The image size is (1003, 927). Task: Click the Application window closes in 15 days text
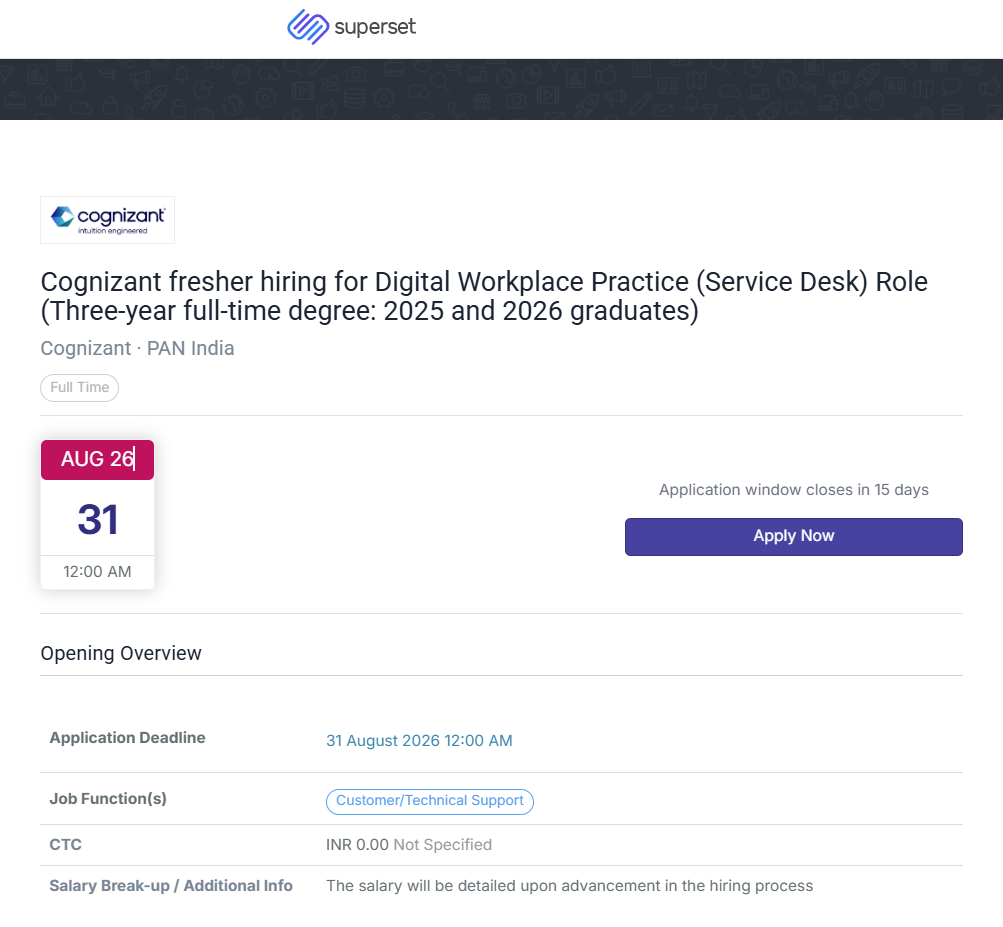coord(793,490)
